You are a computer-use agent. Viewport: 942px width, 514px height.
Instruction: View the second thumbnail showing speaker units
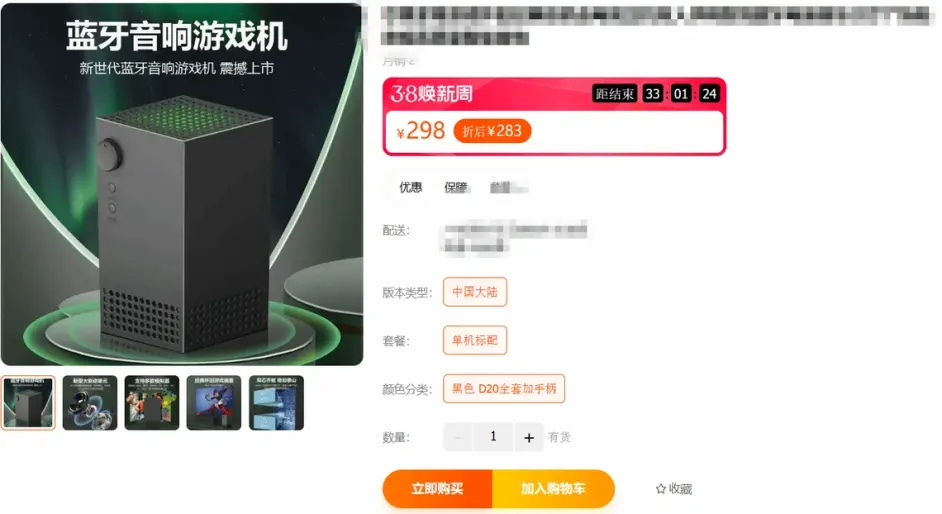pyautogui.click(x=90, y=403)
